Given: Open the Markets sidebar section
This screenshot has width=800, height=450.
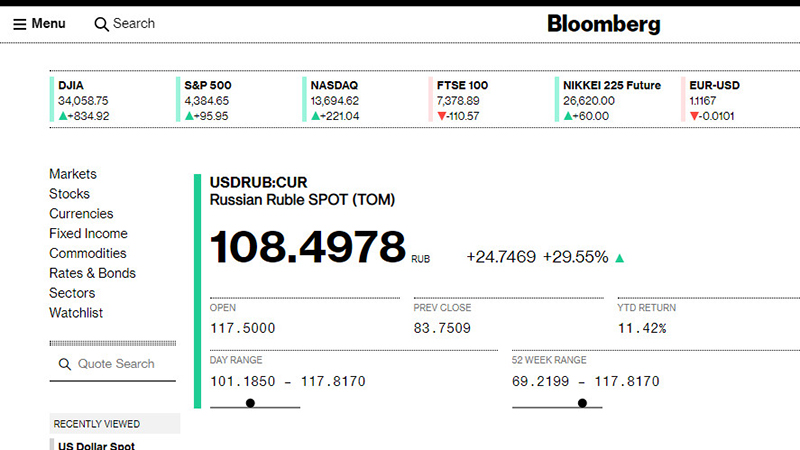Looking at the screenshot, I should coord(73,174).
